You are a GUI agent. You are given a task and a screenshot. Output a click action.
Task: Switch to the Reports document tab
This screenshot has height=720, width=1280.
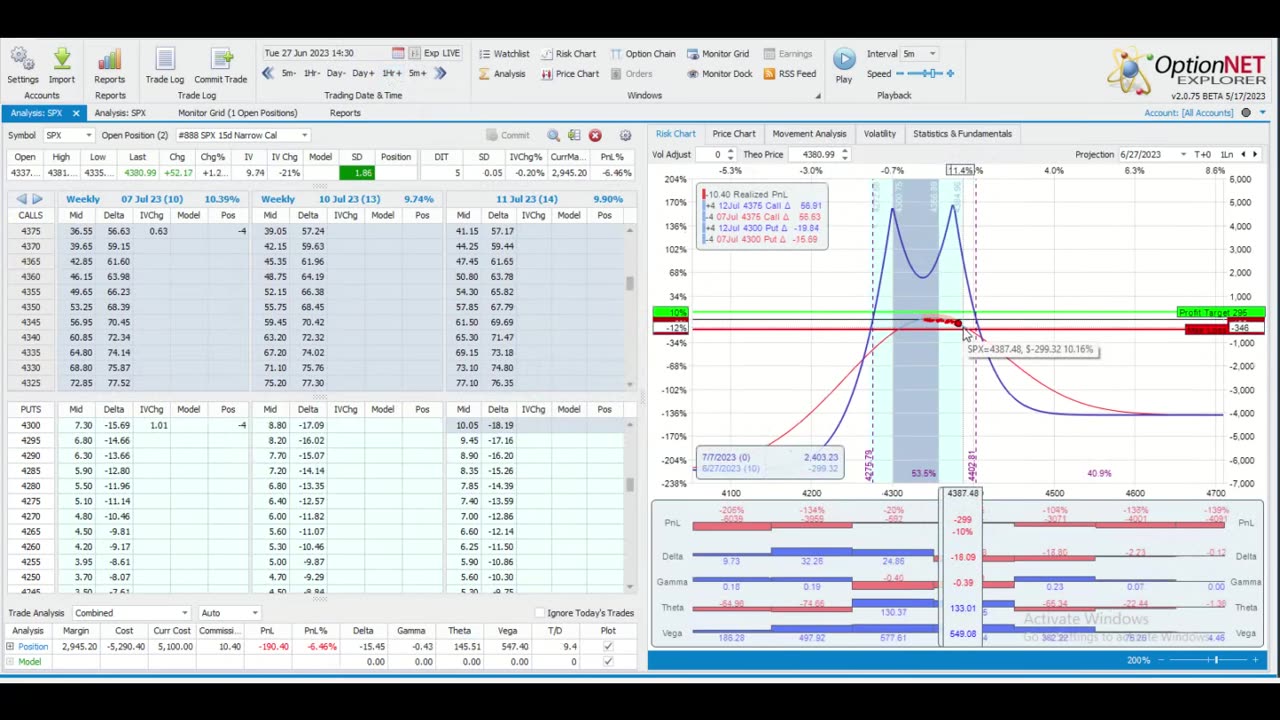[x=345, y=113]
